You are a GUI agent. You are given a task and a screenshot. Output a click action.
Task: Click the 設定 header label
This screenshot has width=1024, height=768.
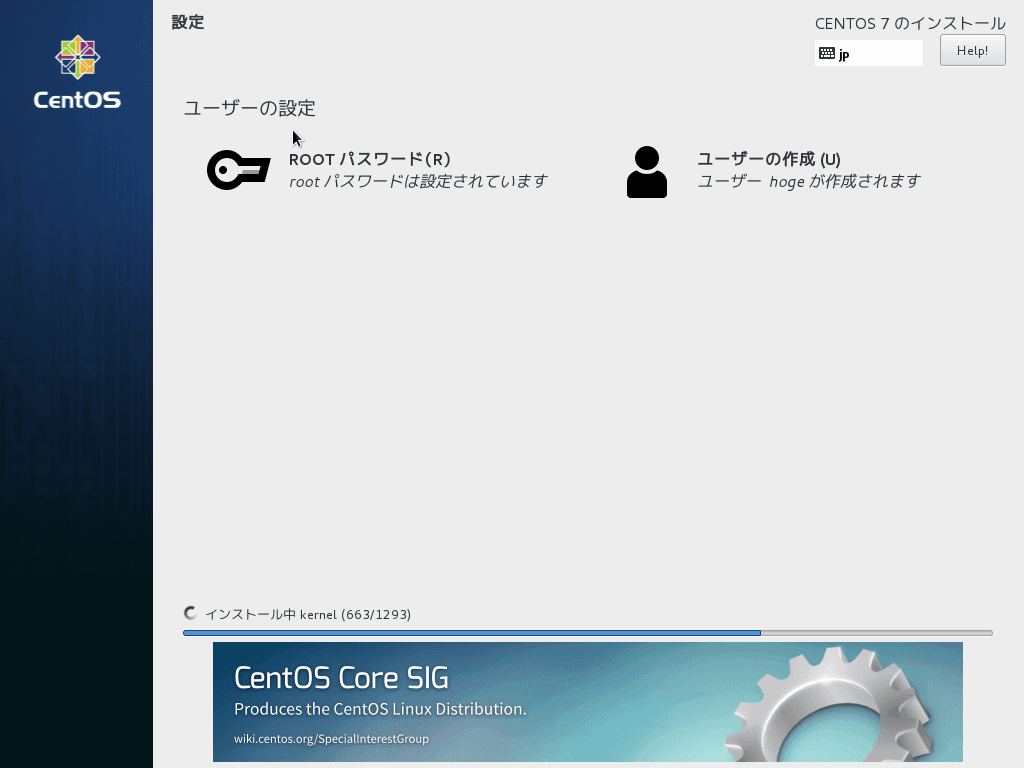(x=188, y=22)
